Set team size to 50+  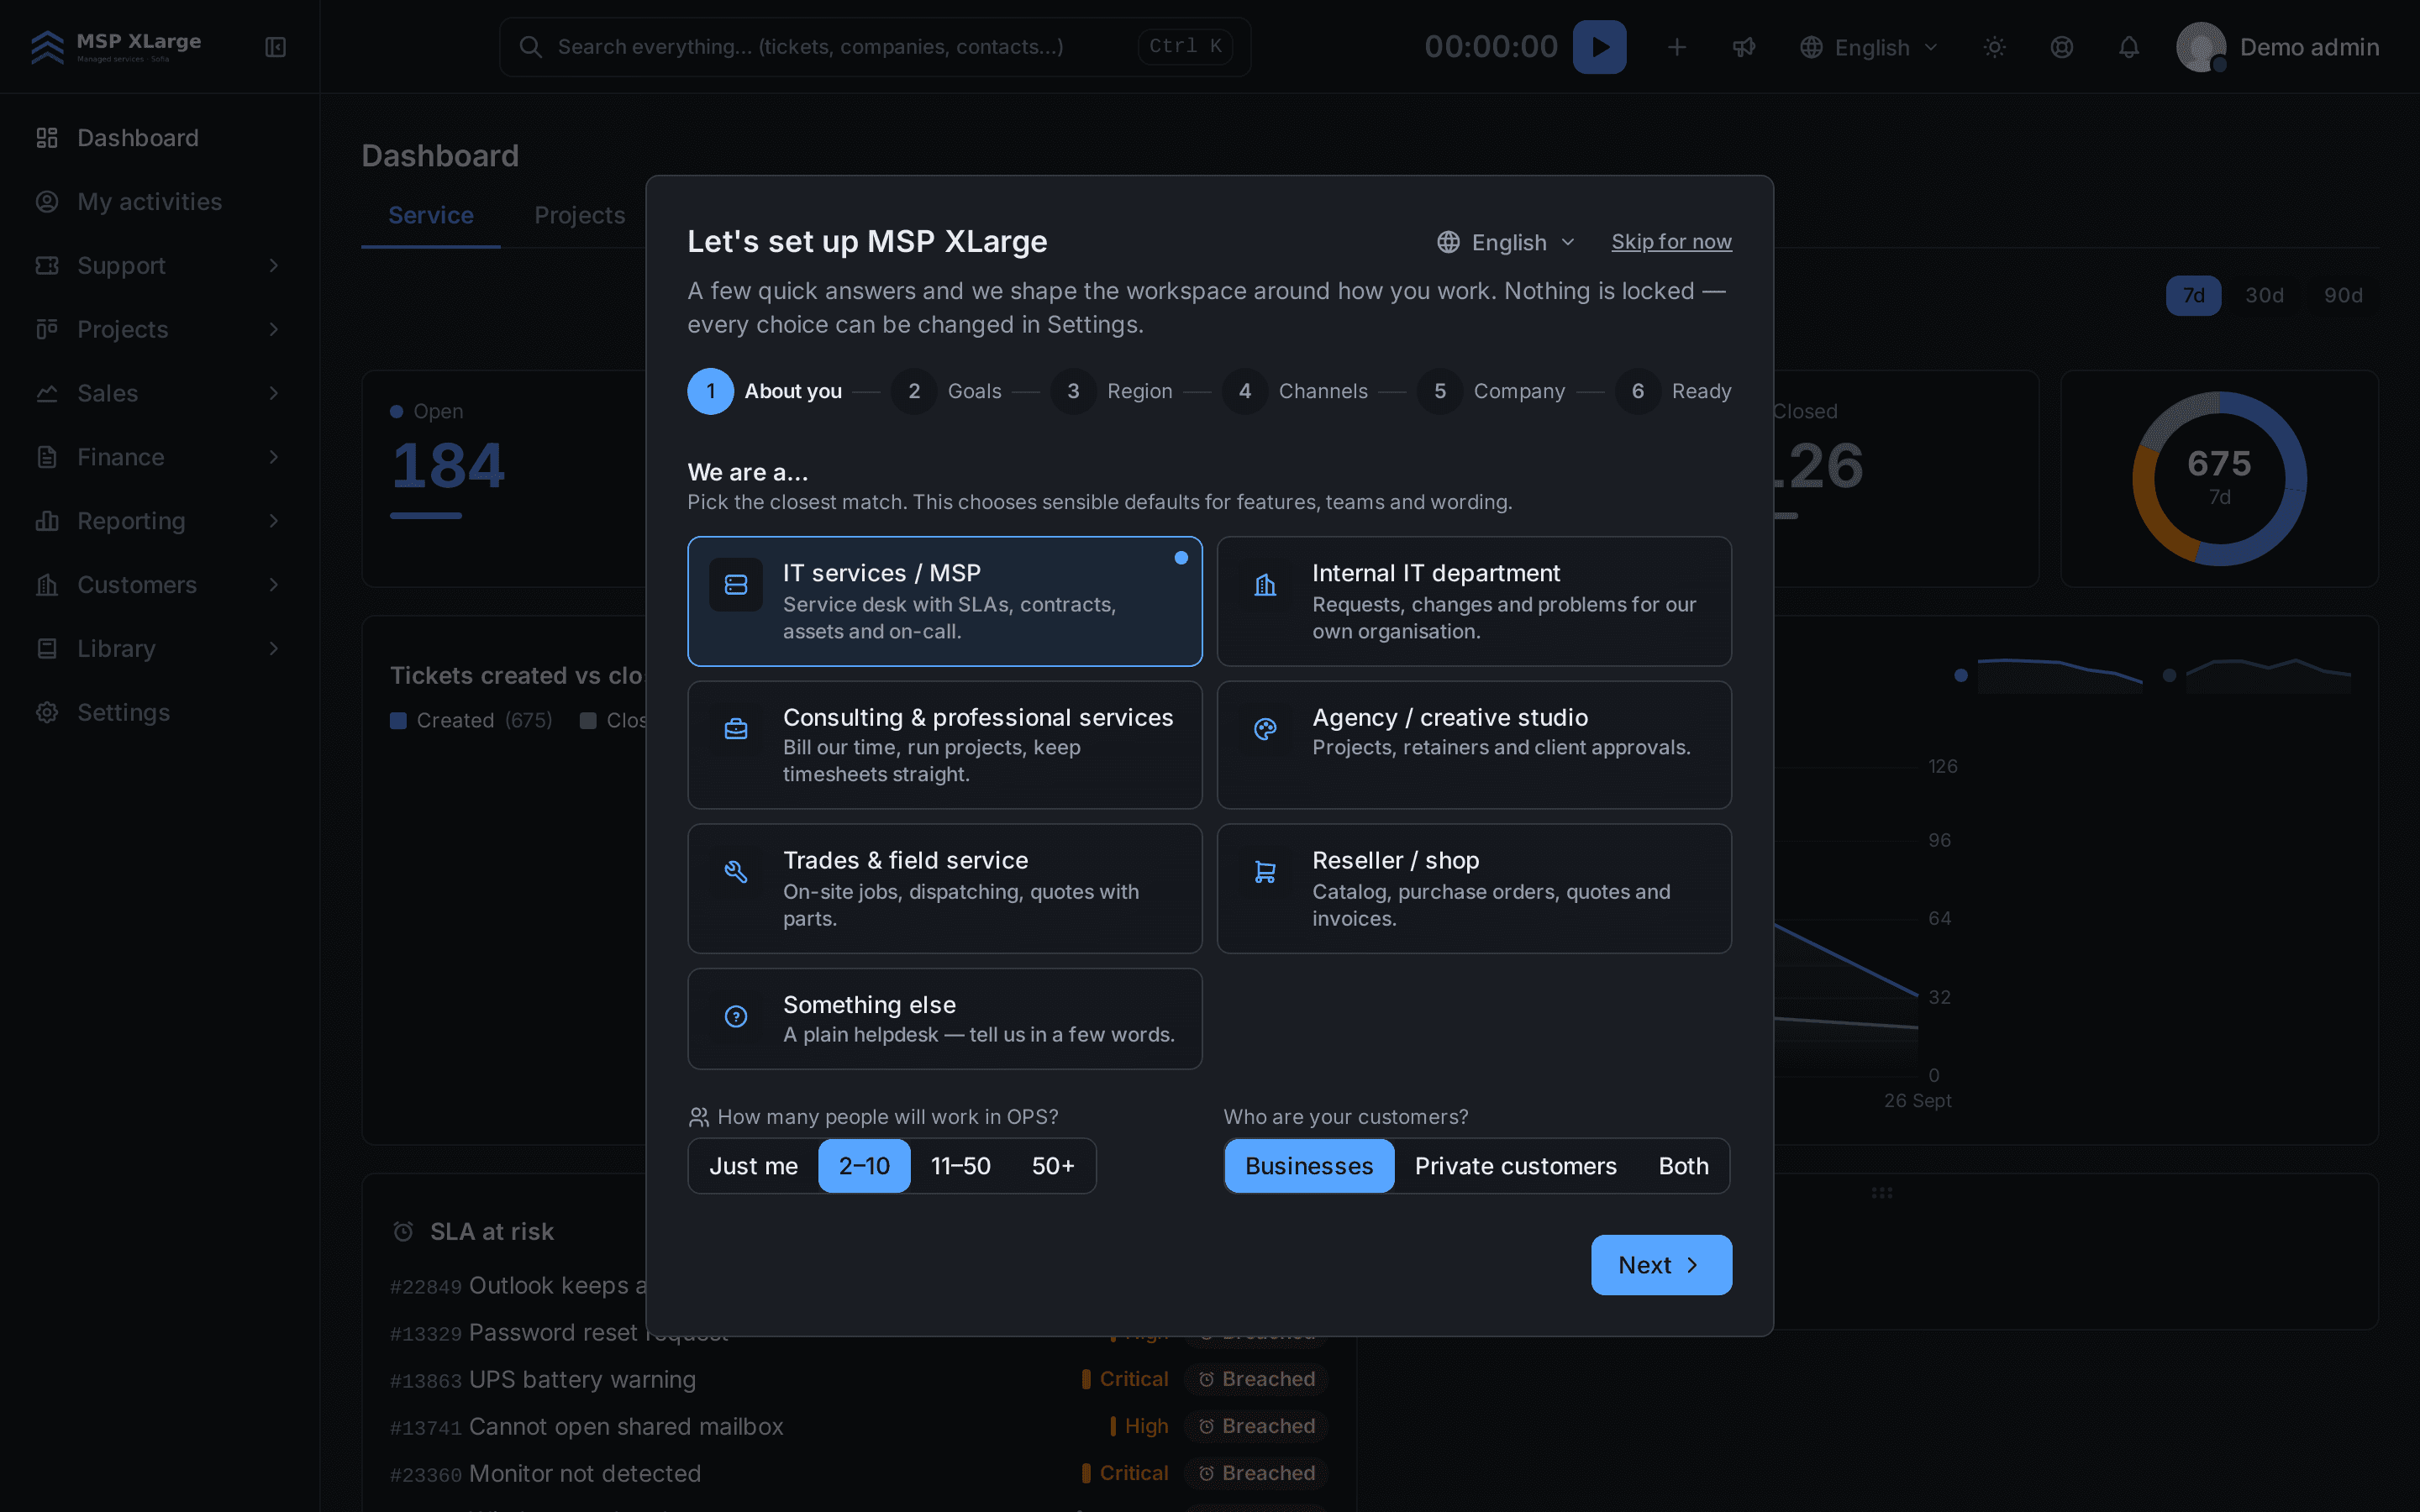tap(1053, 1166)
